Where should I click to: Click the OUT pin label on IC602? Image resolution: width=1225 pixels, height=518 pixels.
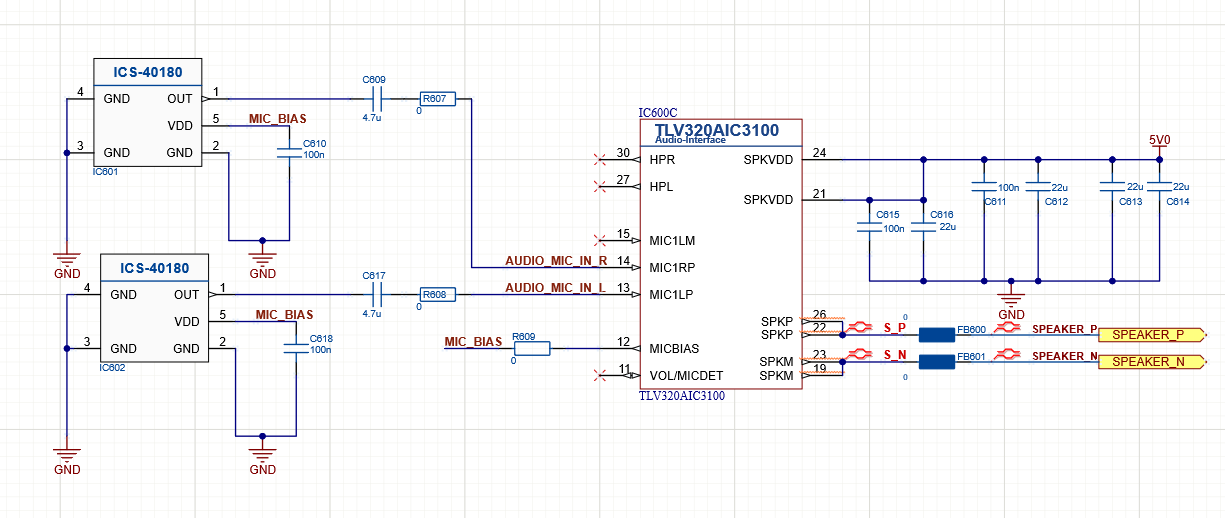coord(187,295)
